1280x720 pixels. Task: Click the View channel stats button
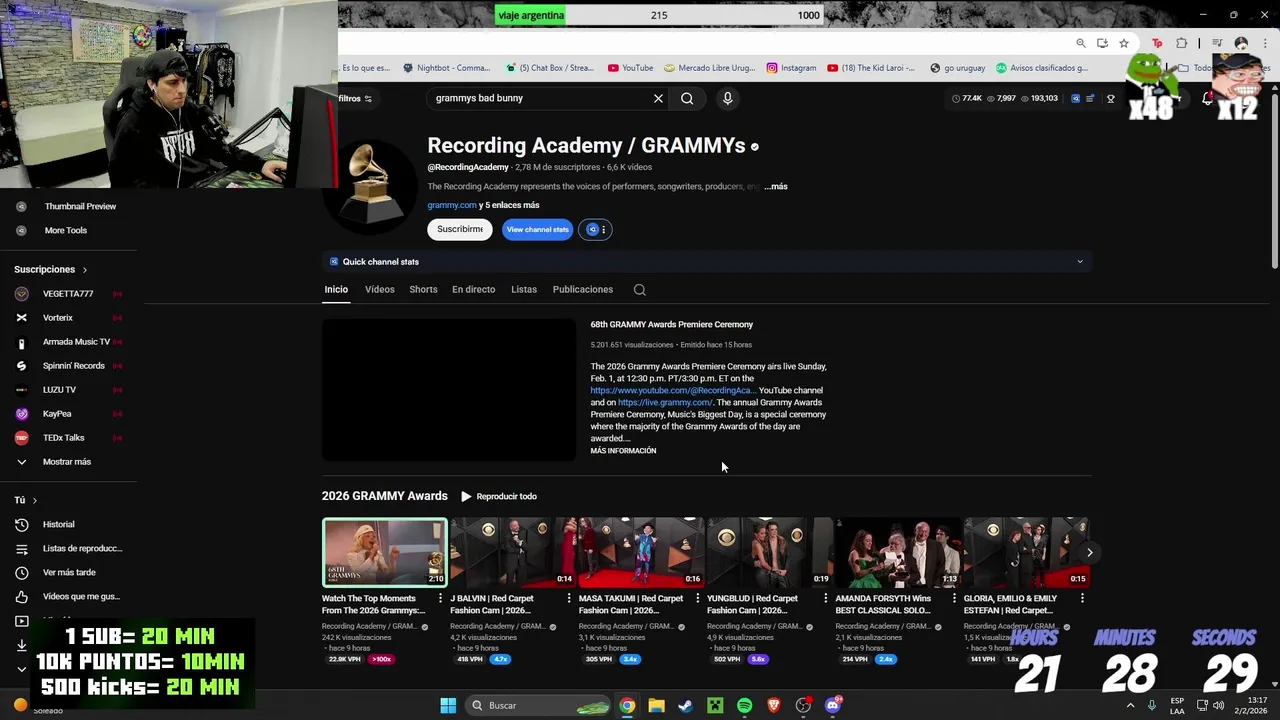tap(537, 229)
